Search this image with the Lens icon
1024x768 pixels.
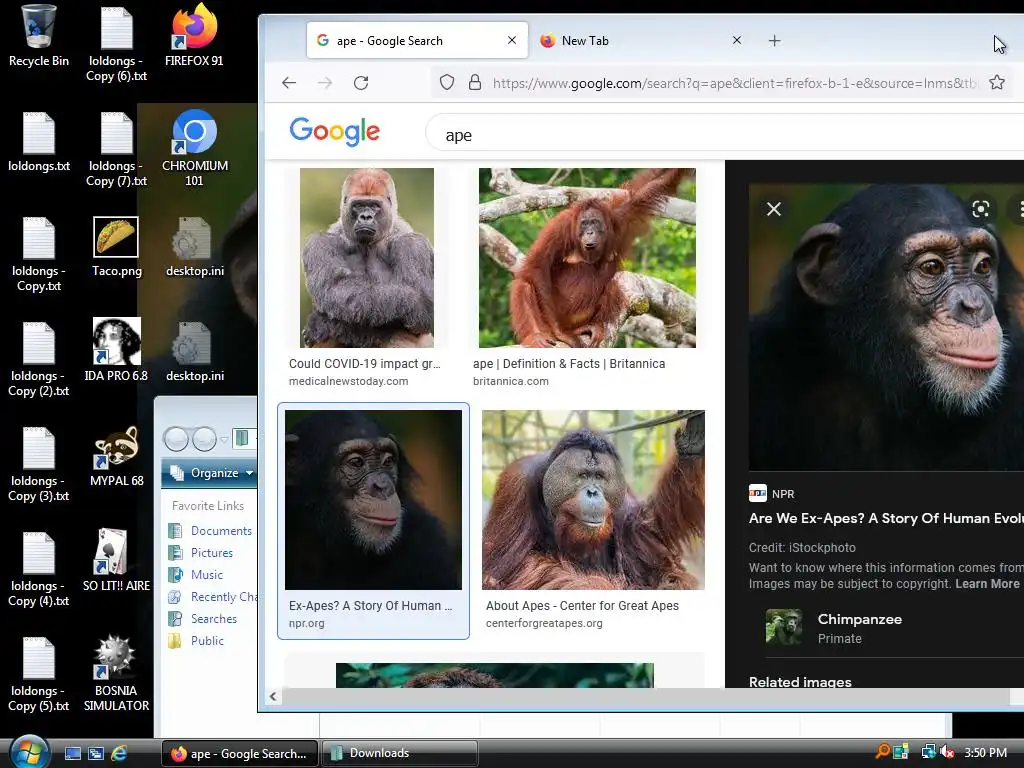(980, 209)
